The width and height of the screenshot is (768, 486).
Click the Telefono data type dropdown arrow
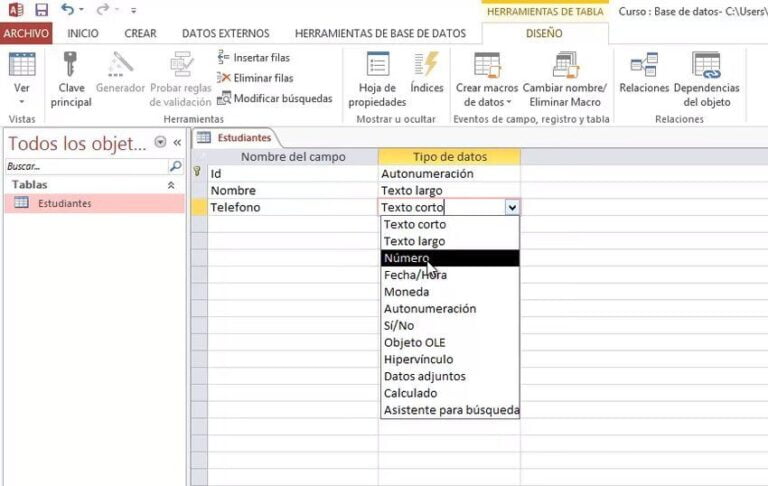(512, 208)
